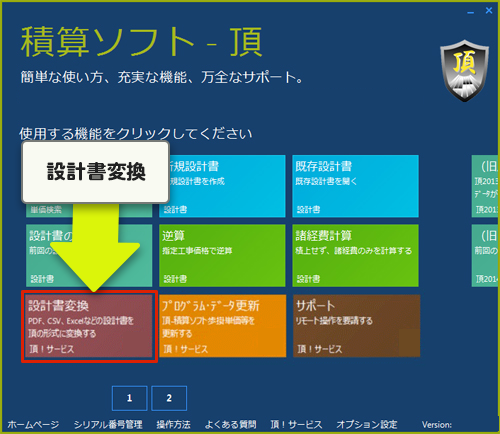Image resolution: width=500 pixels, height=434 pixels.
Task: Open the 設計書変換 tile
Action: 89,326
